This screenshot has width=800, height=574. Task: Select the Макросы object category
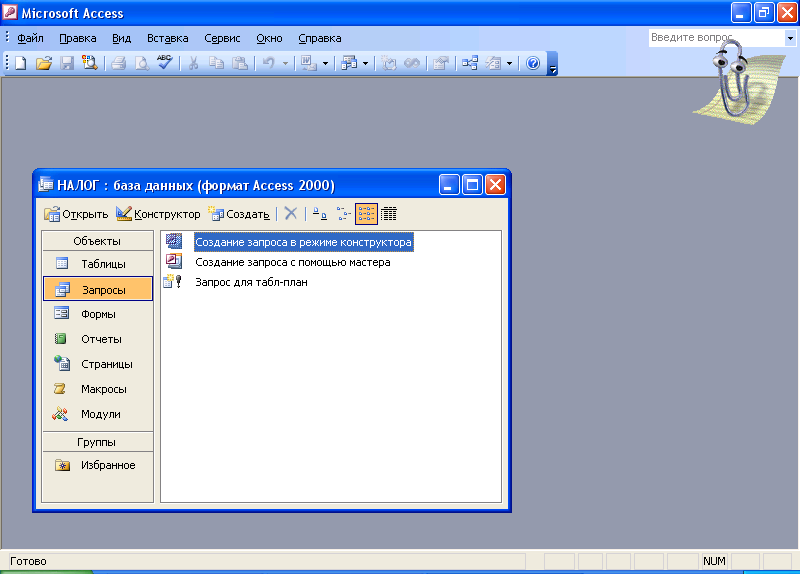click(97, 389)
